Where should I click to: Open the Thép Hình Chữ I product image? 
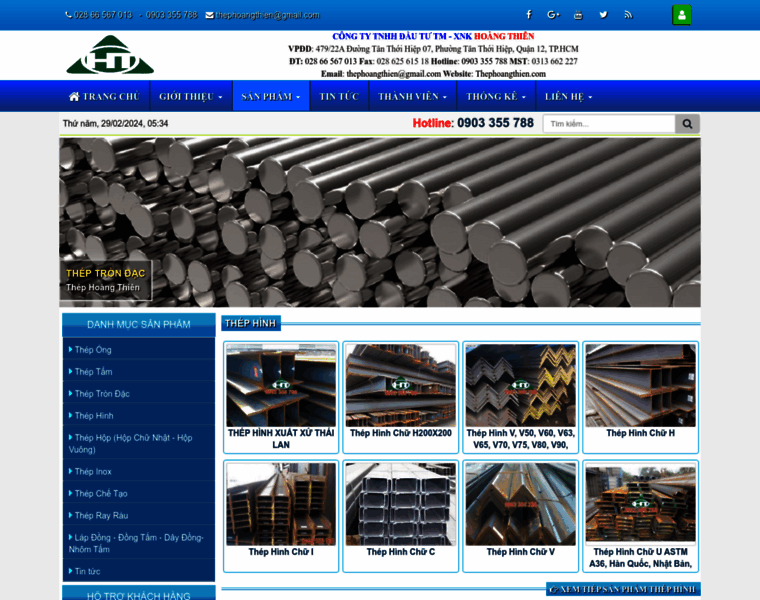pyautogui.click(x=281, y=504)
